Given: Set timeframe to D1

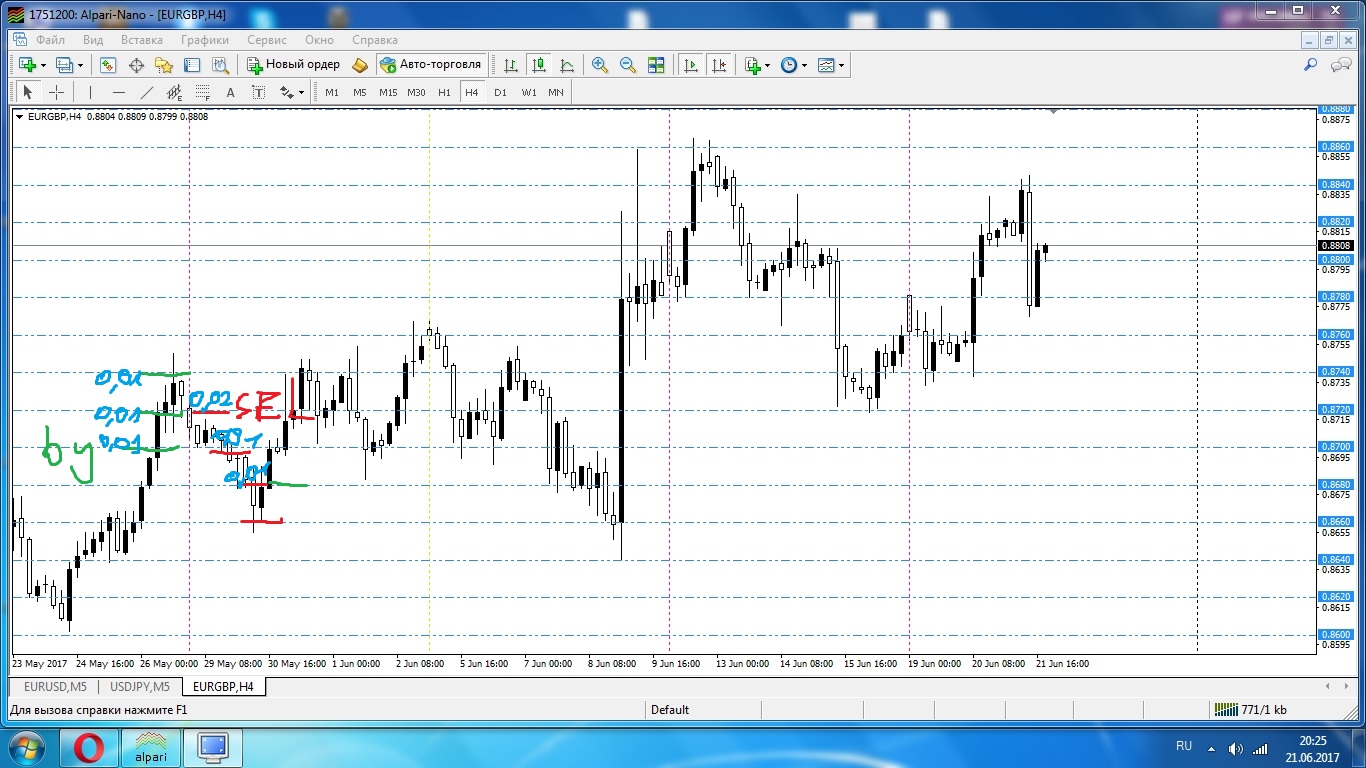Looking at the screenshot, I should coord(500,92).
